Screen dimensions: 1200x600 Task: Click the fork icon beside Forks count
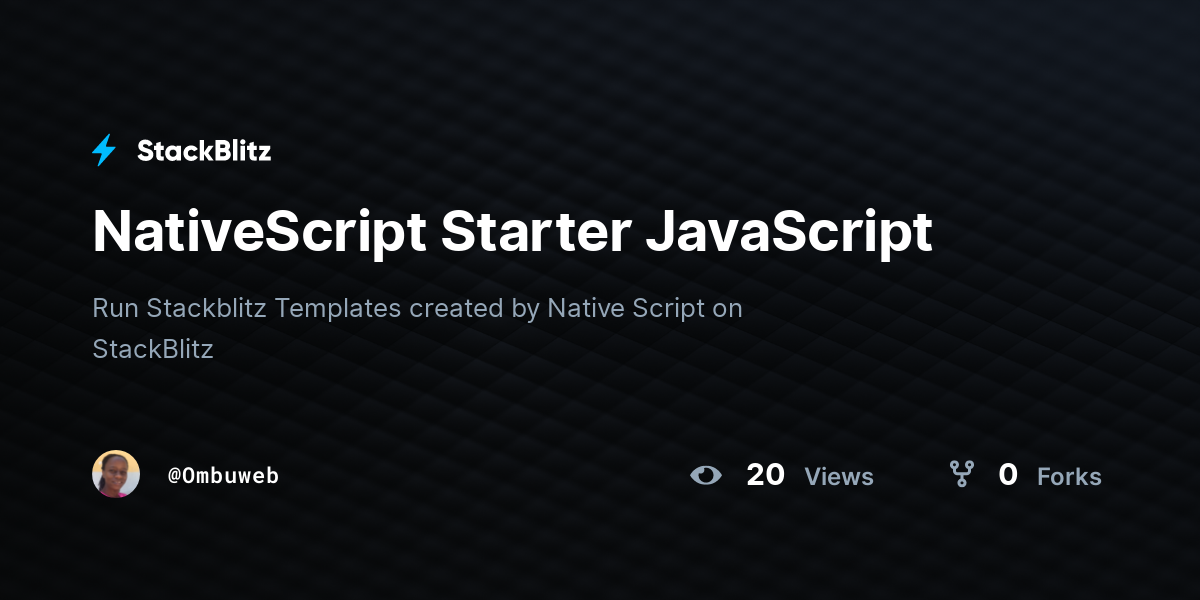click(x=962, y=476)
